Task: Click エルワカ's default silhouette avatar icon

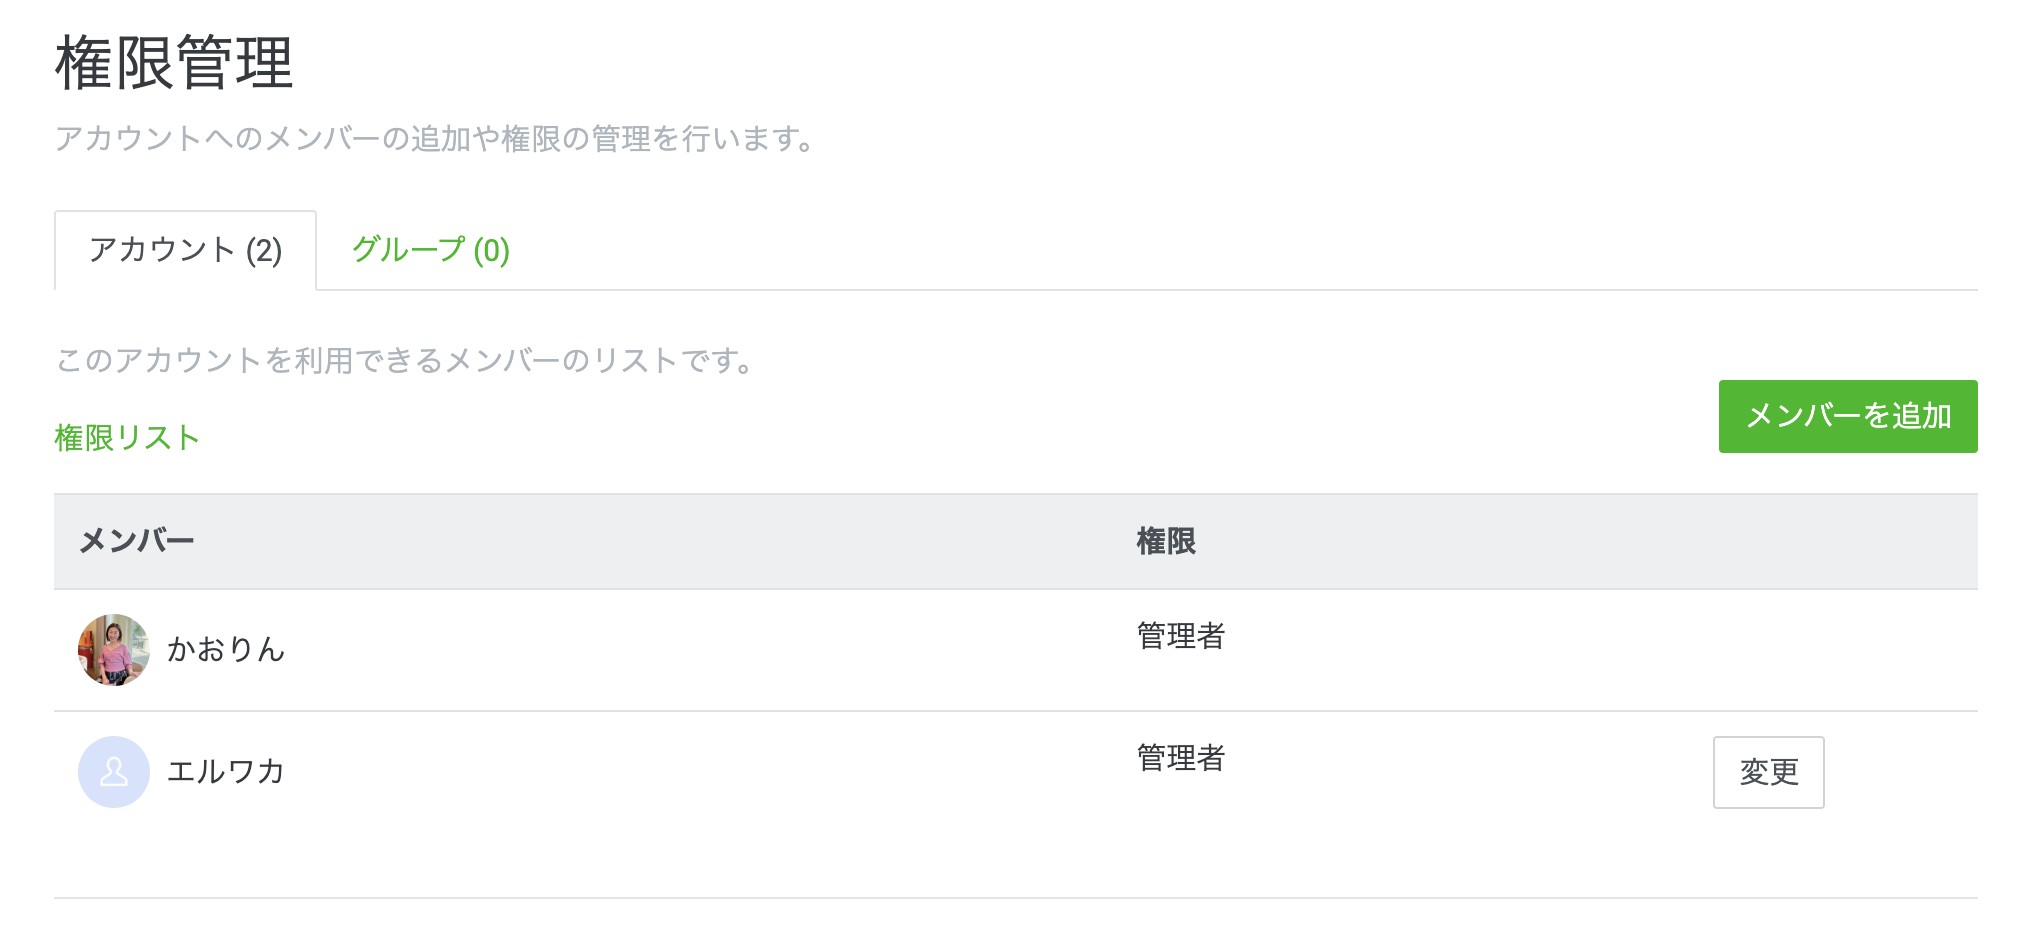Action: click(114, 772)
